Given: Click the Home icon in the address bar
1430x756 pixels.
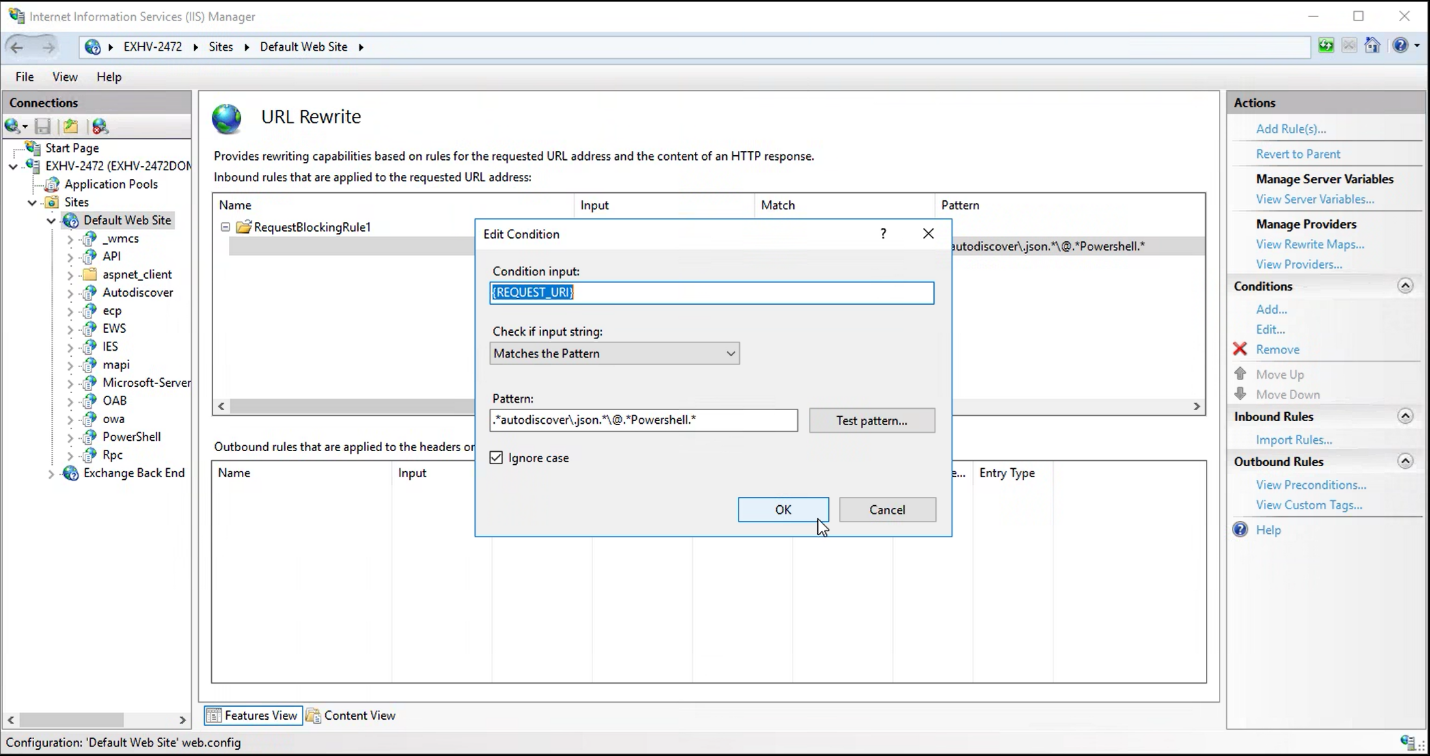Looking at the screenshot, I should pos(1371,45).
